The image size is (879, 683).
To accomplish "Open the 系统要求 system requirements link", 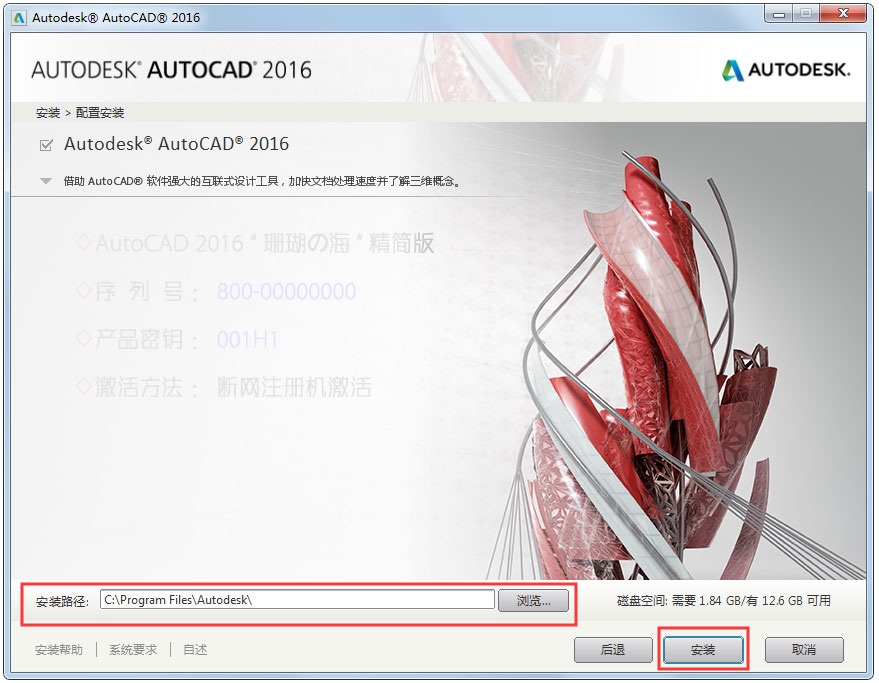I will pos(131,649).
